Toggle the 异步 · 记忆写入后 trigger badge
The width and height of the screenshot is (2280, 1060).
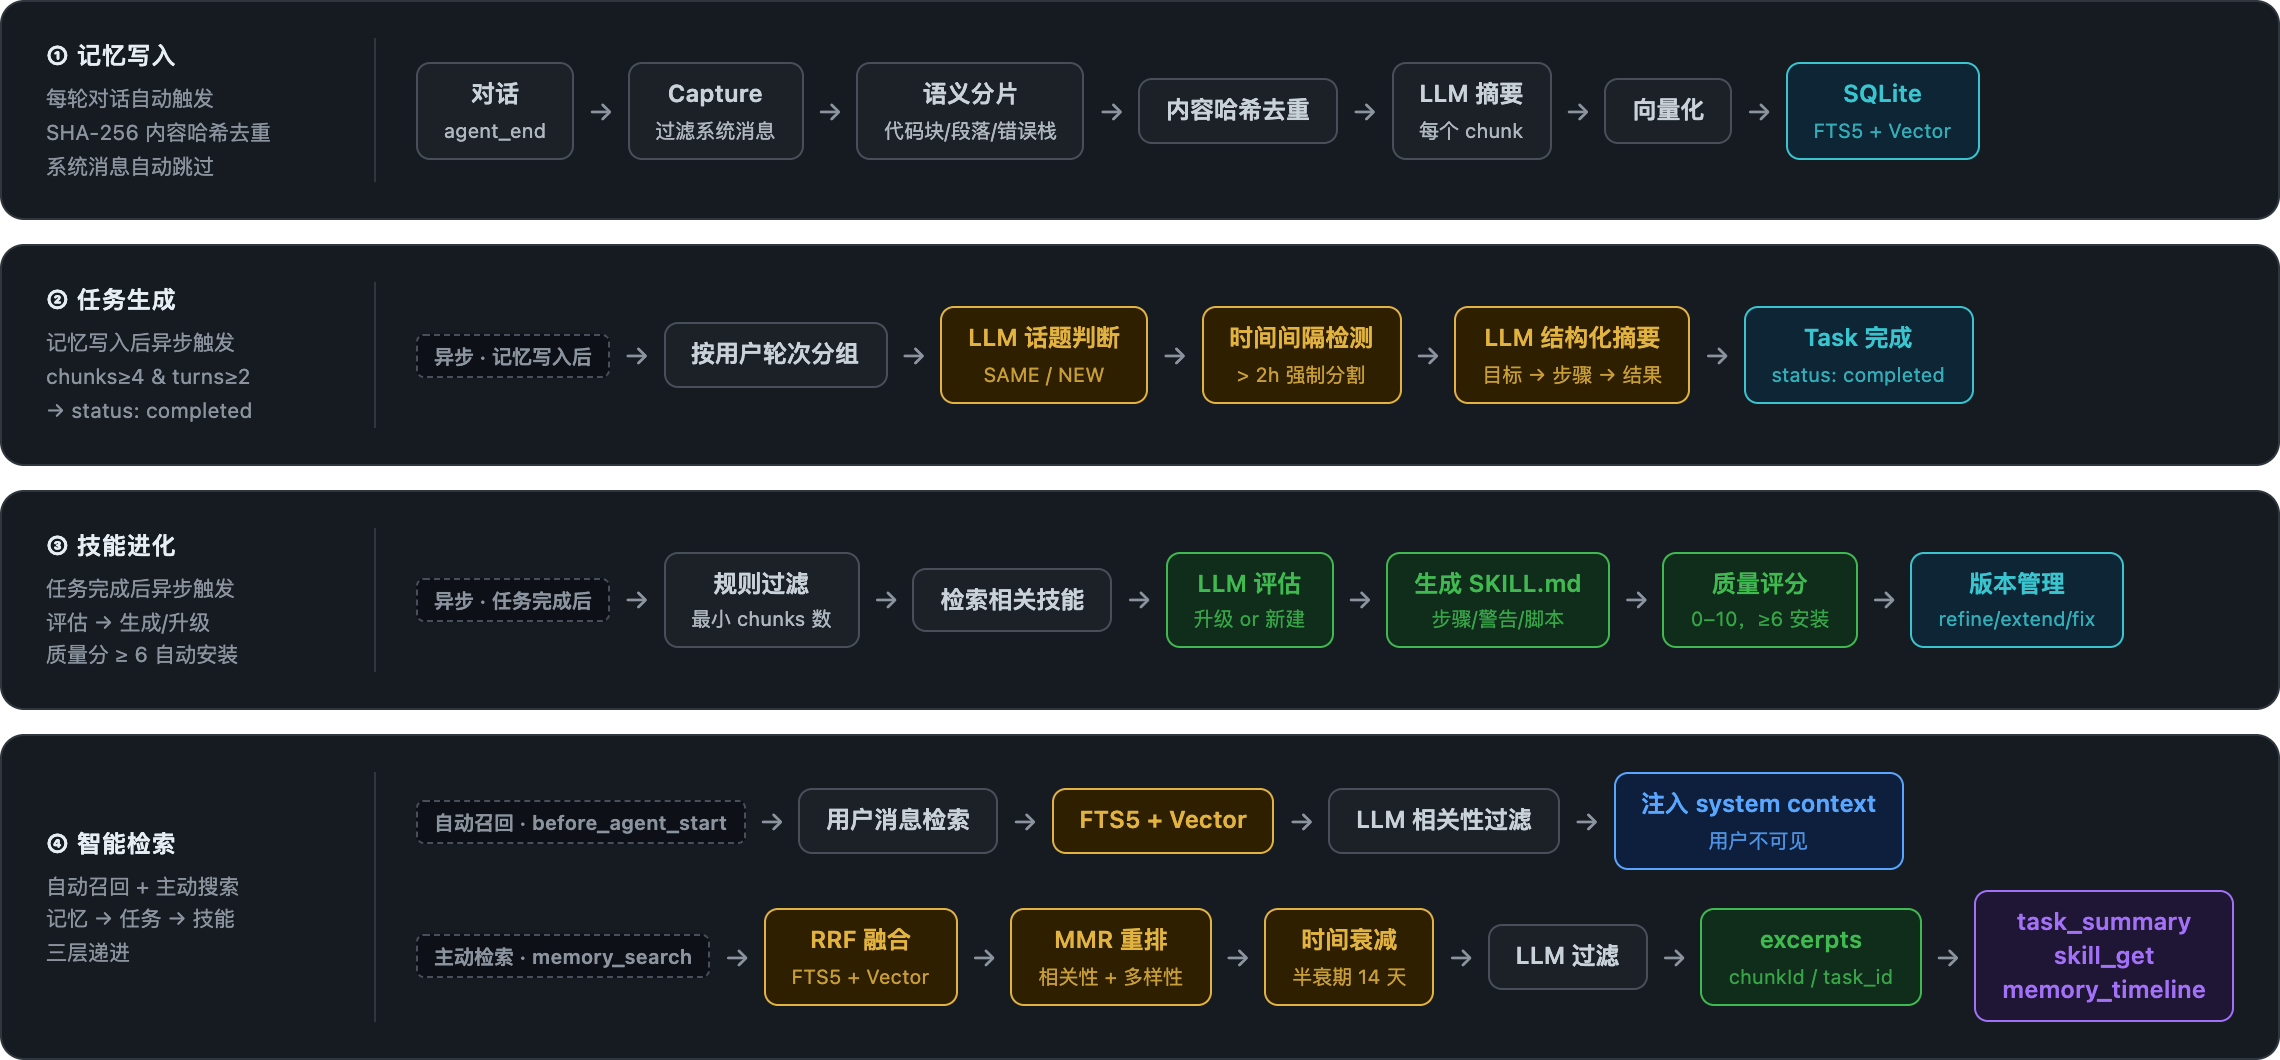tap(512, 355)
